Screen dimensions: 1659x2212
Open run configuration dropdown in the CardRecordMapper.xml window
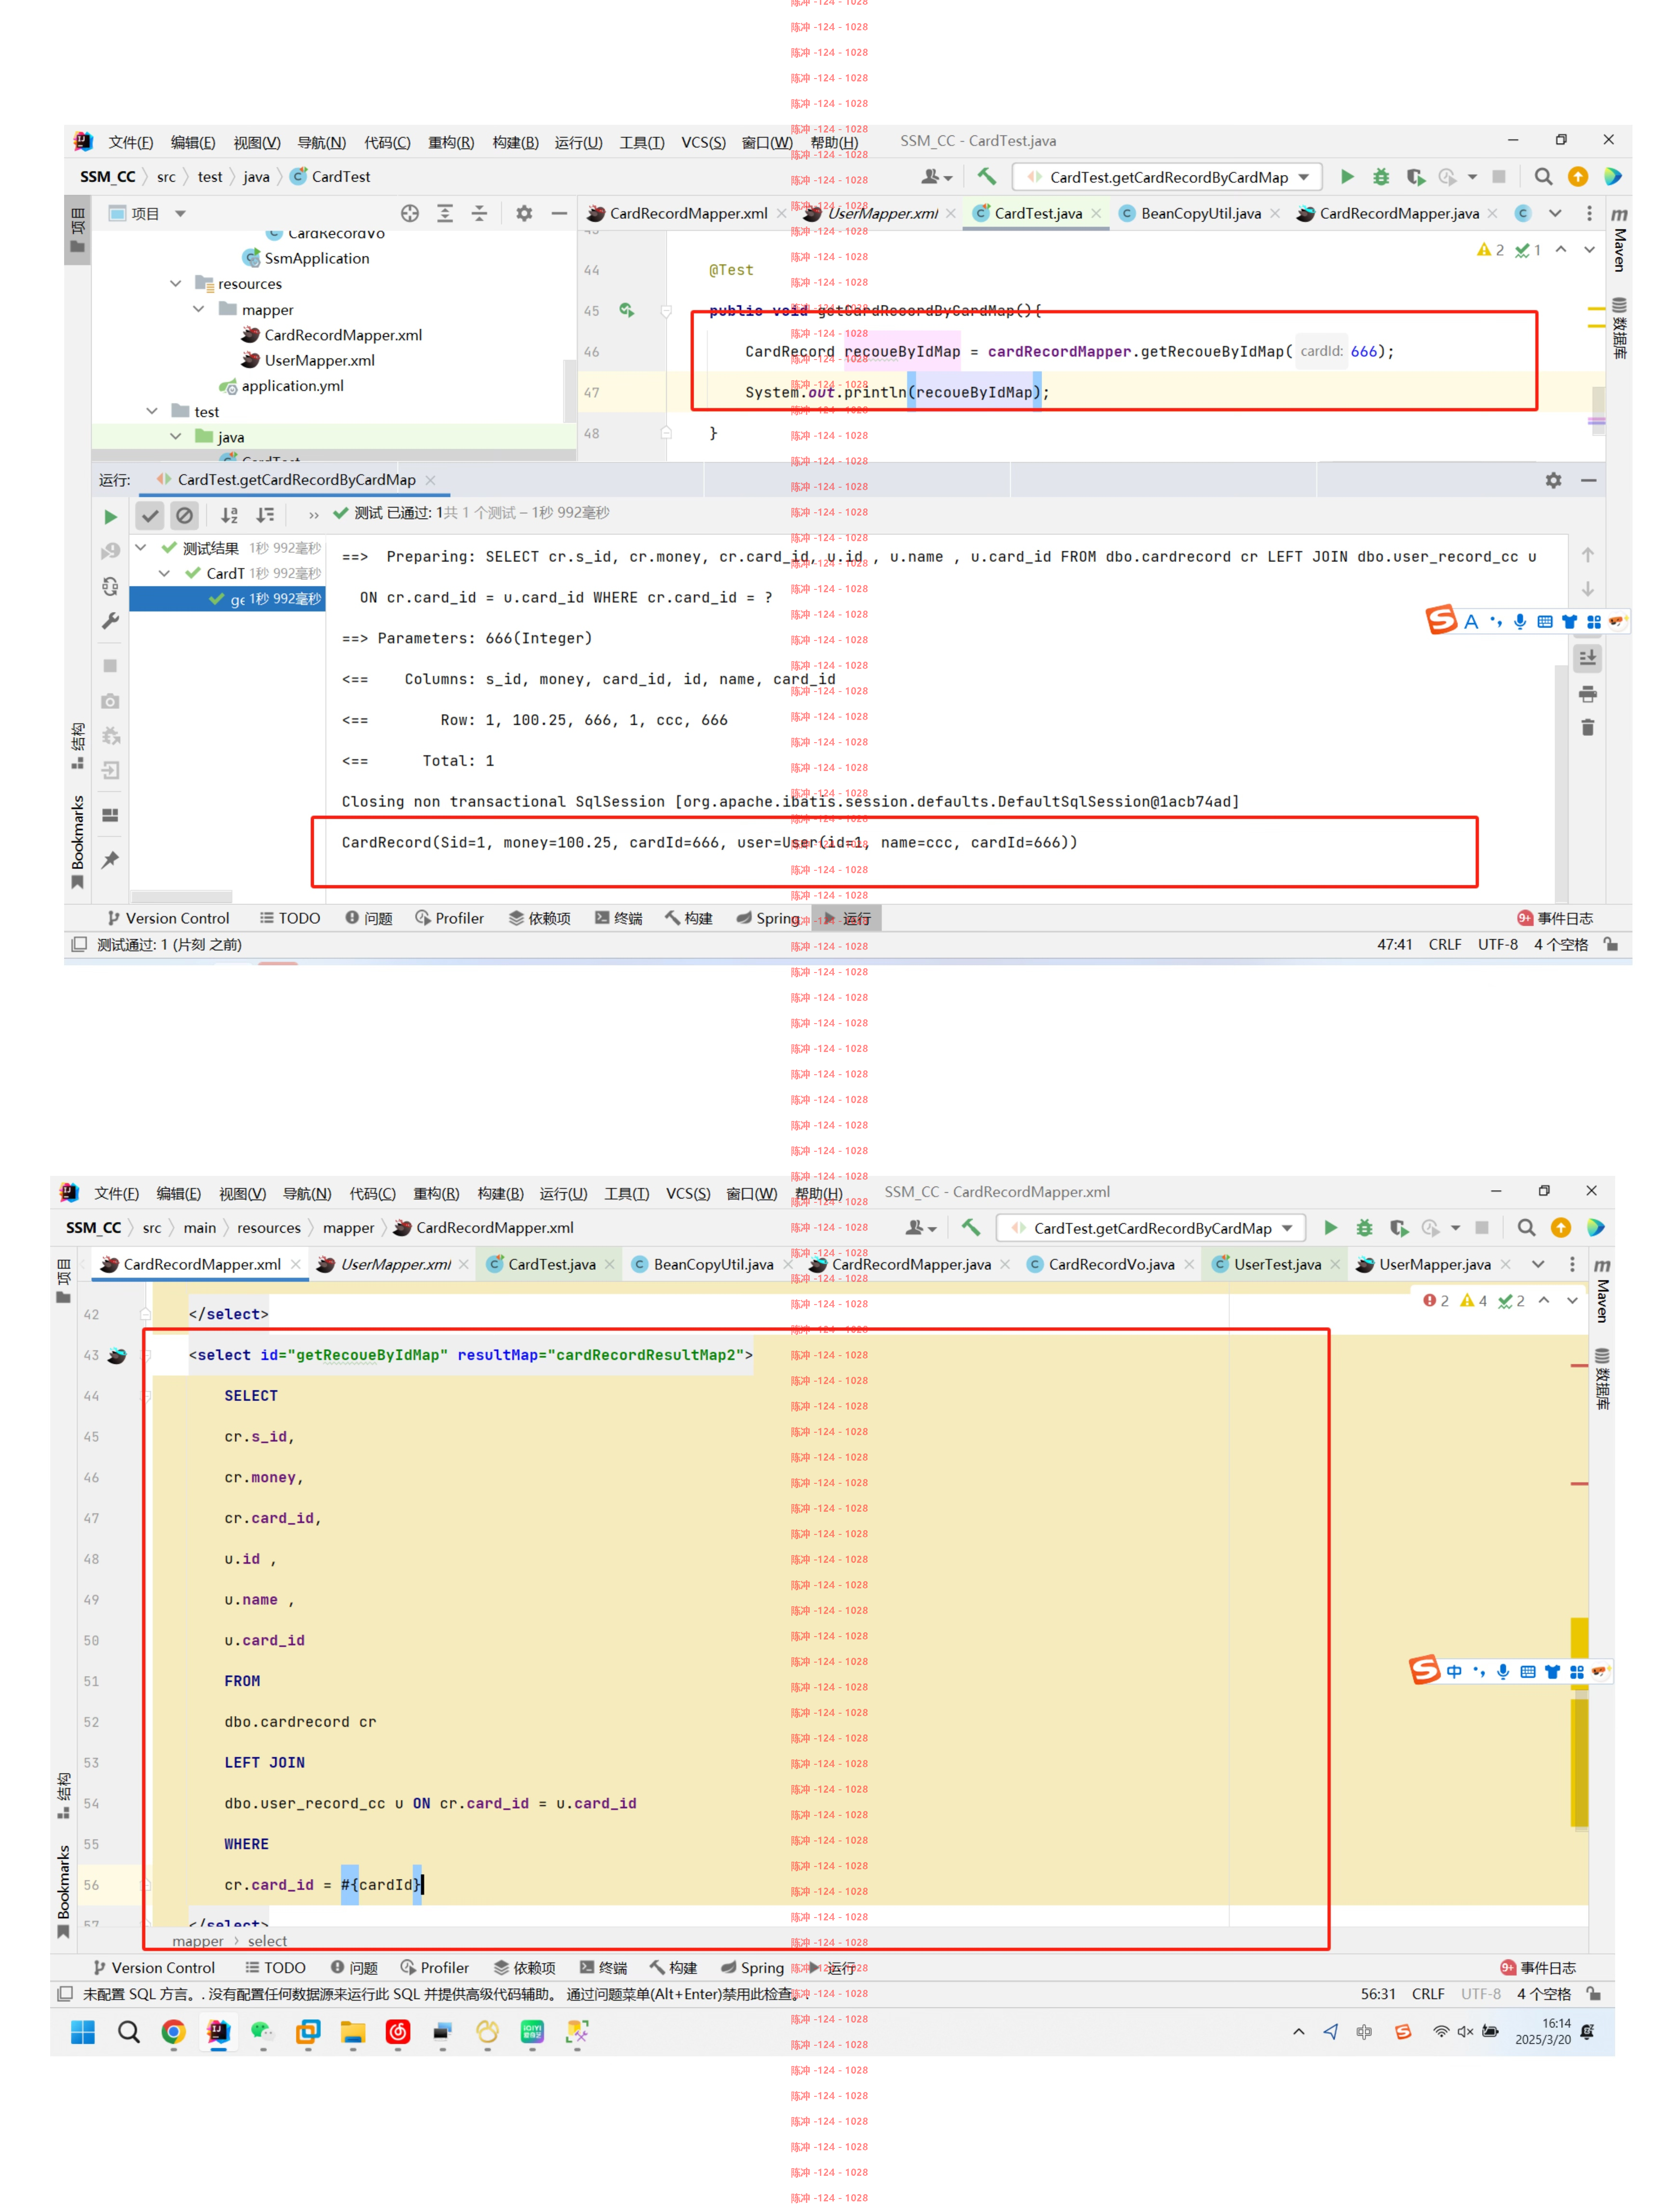click(1151, 1227)
